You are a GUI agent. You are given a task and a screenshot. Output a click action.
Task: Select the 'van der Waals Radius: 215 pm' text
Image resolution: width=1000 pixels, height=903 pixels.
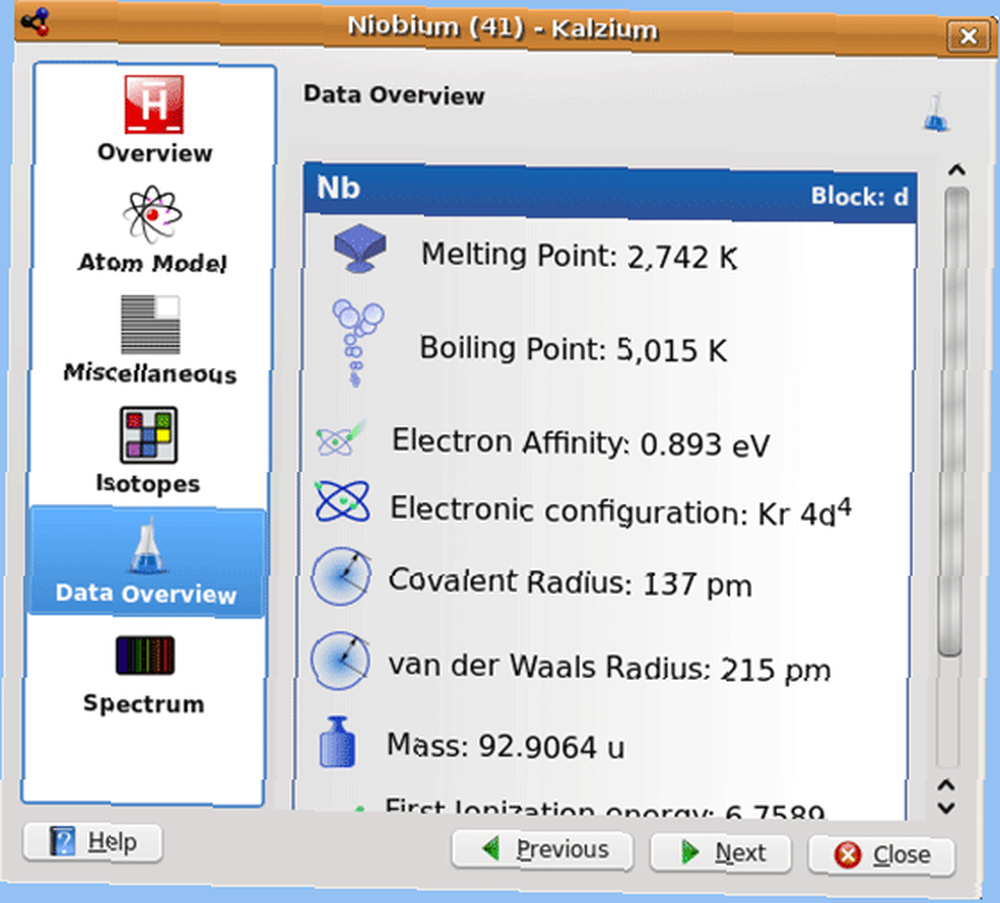(x=609, y=668)
